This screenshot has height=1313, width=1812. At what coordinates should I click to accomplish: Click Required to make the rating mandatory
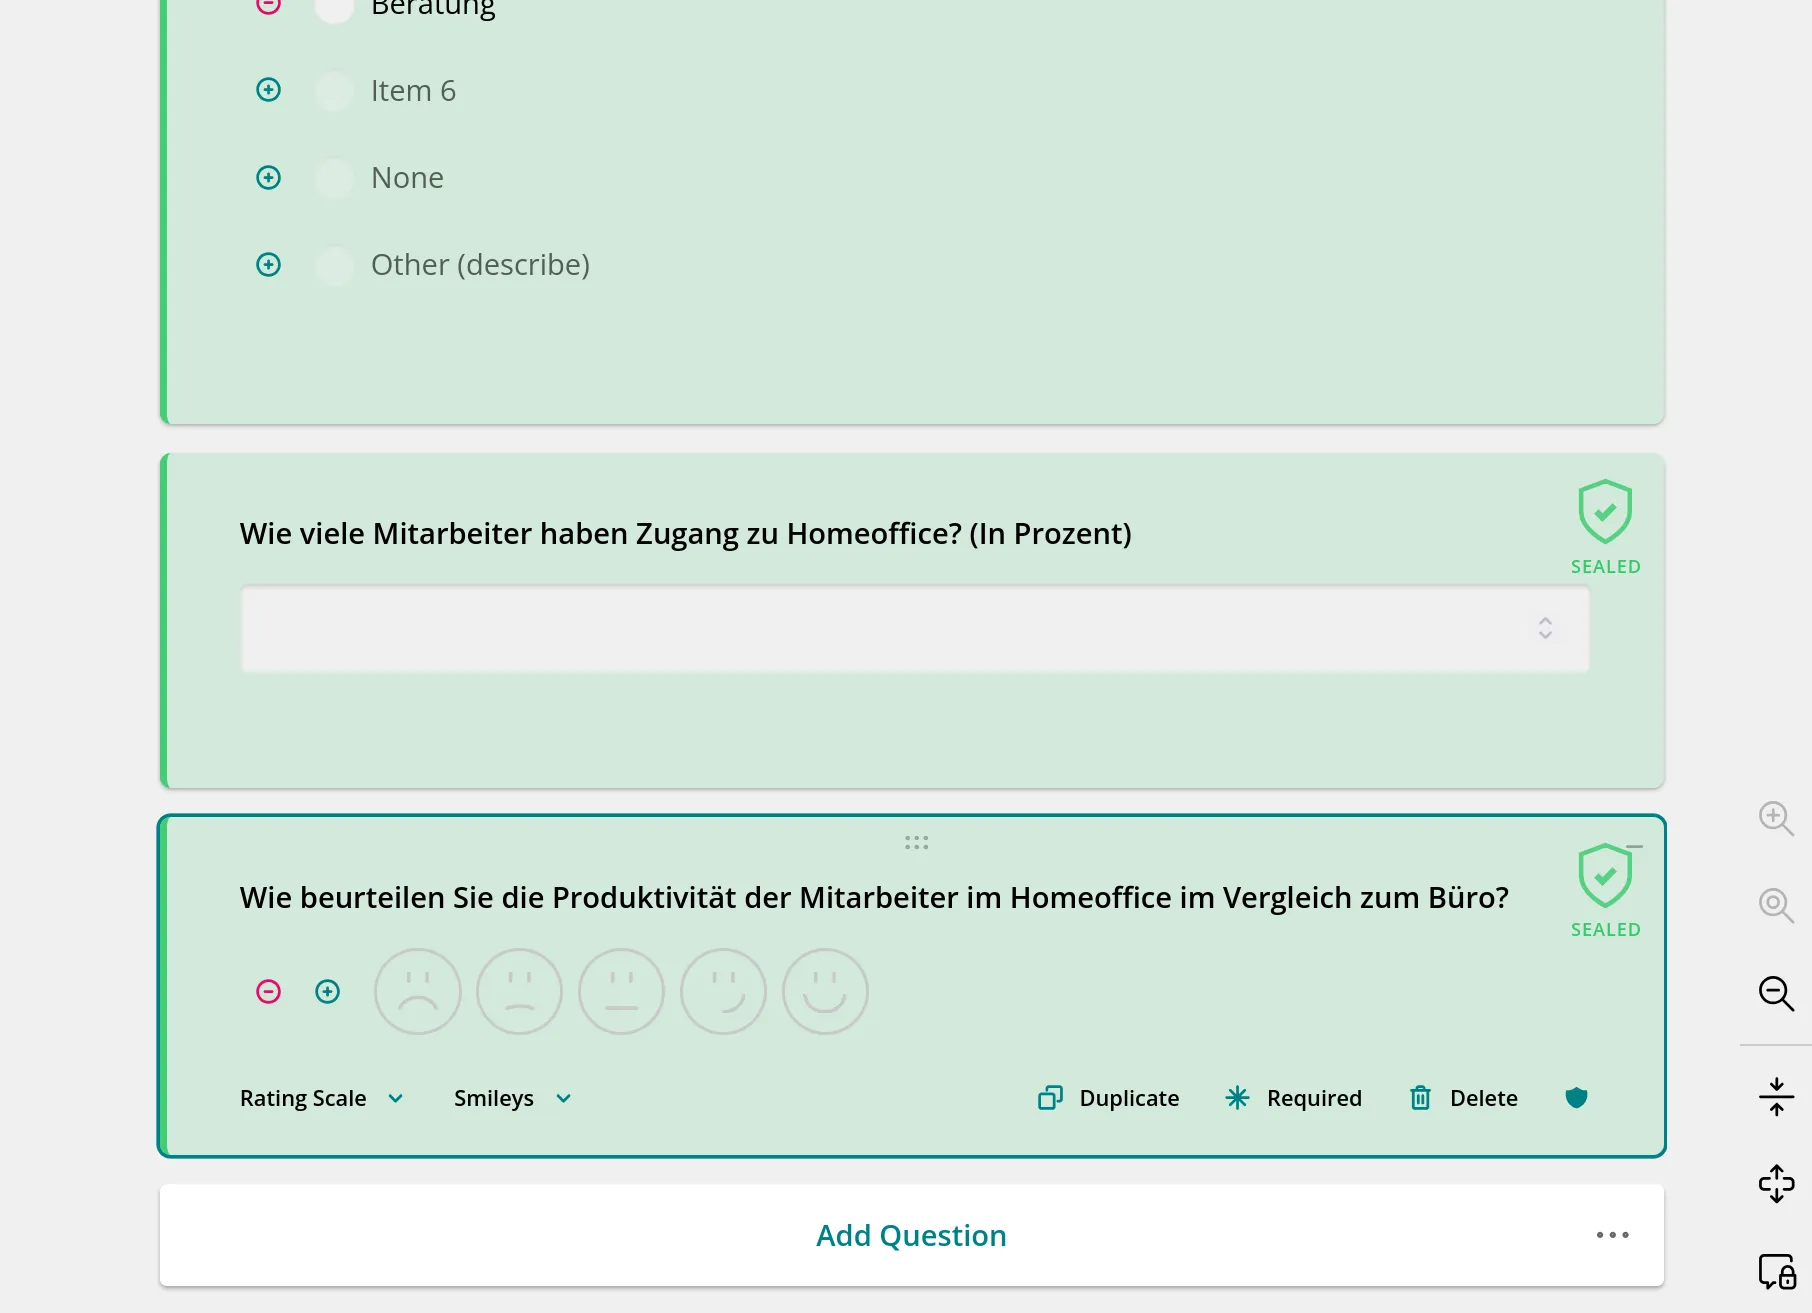[x=1312, y=1097]
